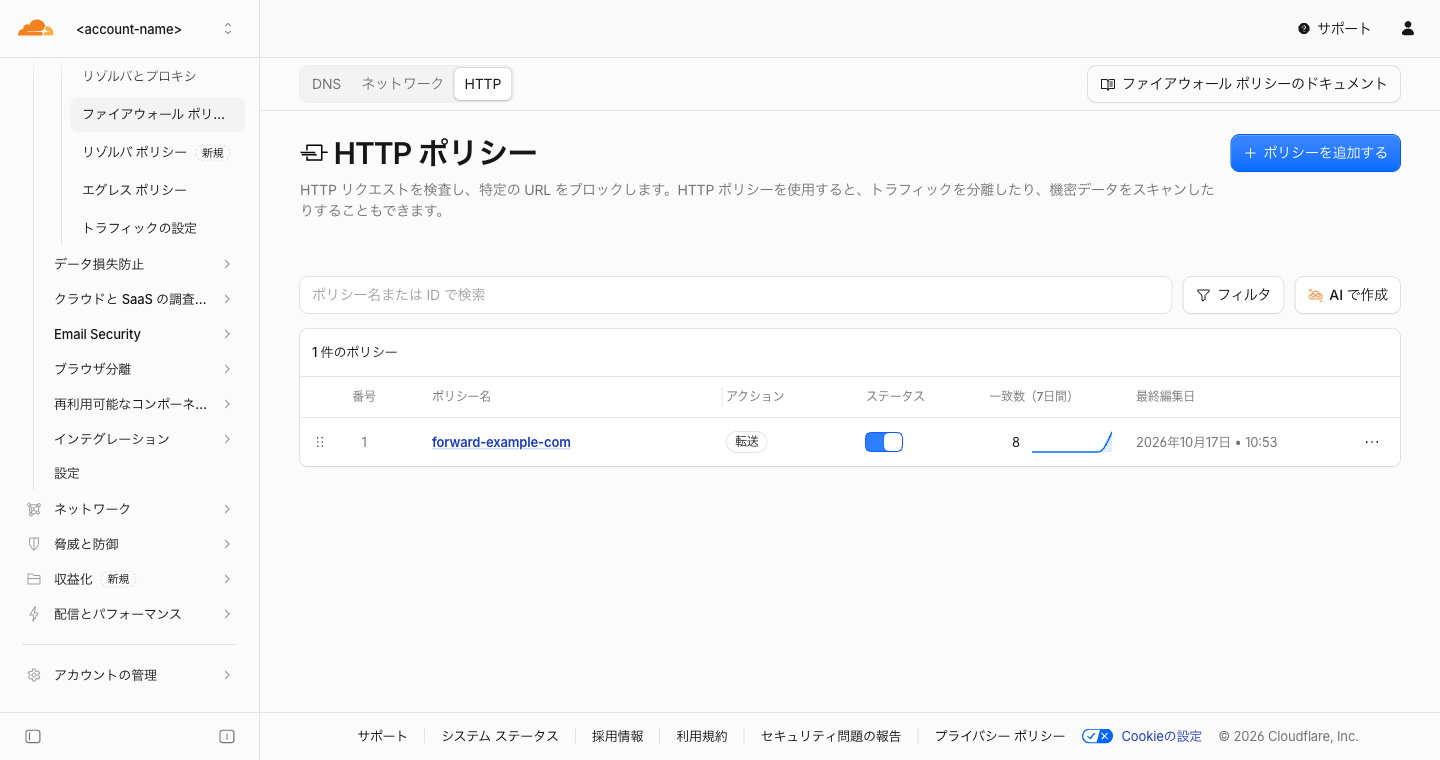The height and width of the screenshot is (760, 1440).
Task: Click the support help icon in header
Action: pos(1304,29)
